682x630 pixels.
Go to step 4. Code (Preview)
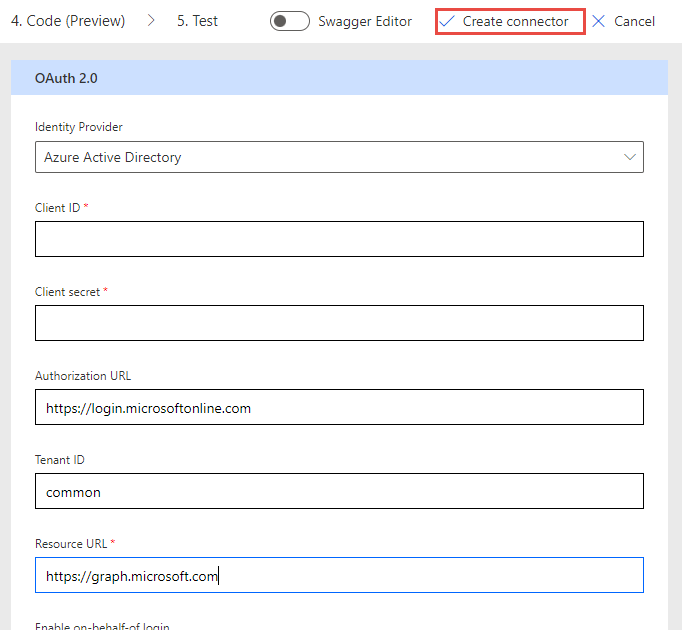pos(68,21)
